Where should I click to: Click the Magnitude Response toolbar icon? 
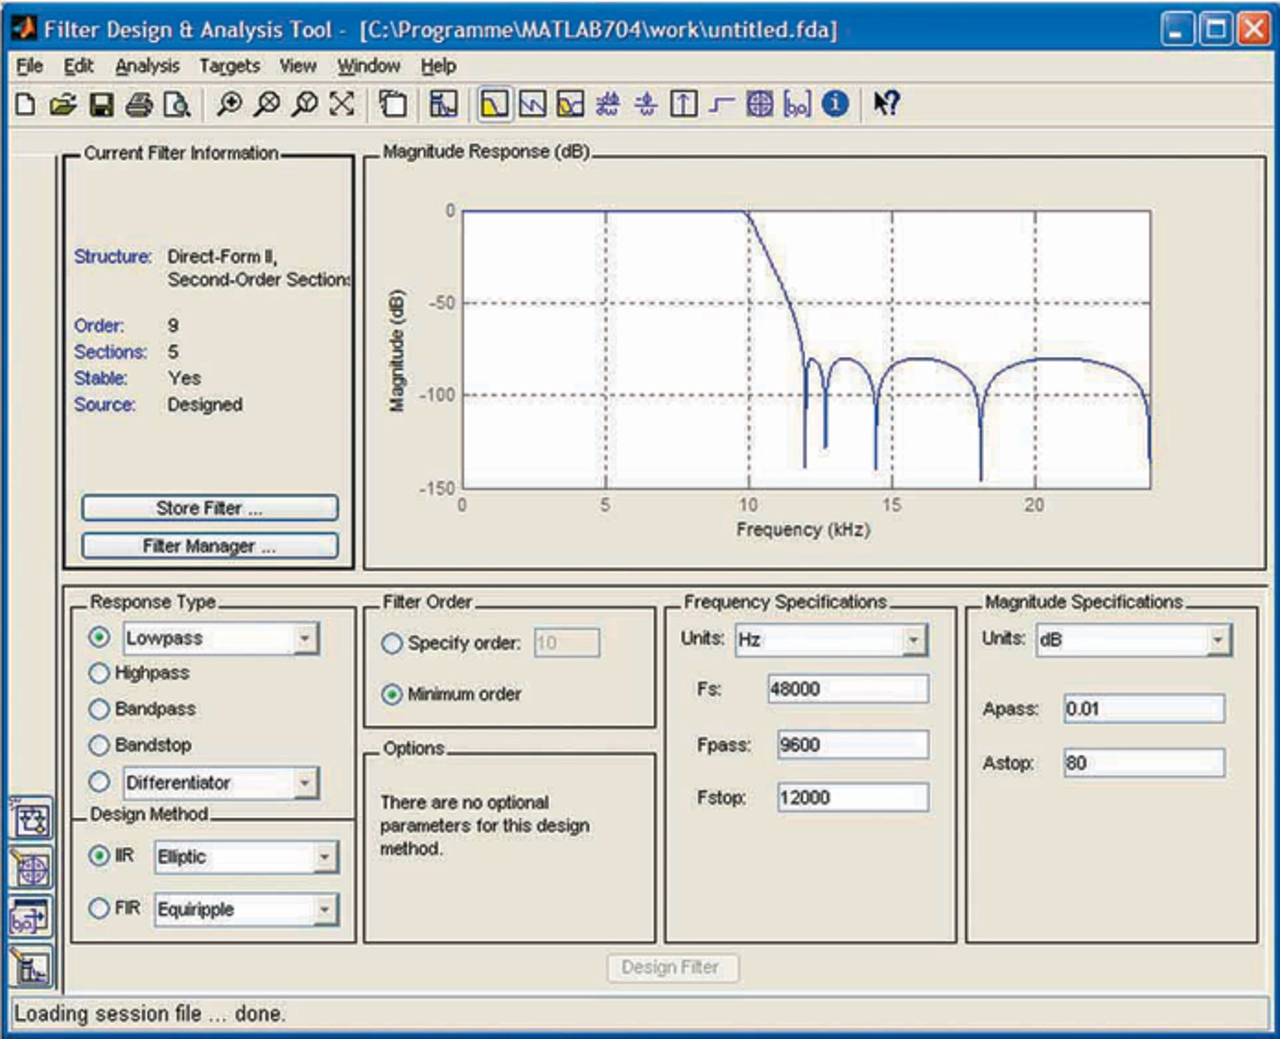point(494,104)
